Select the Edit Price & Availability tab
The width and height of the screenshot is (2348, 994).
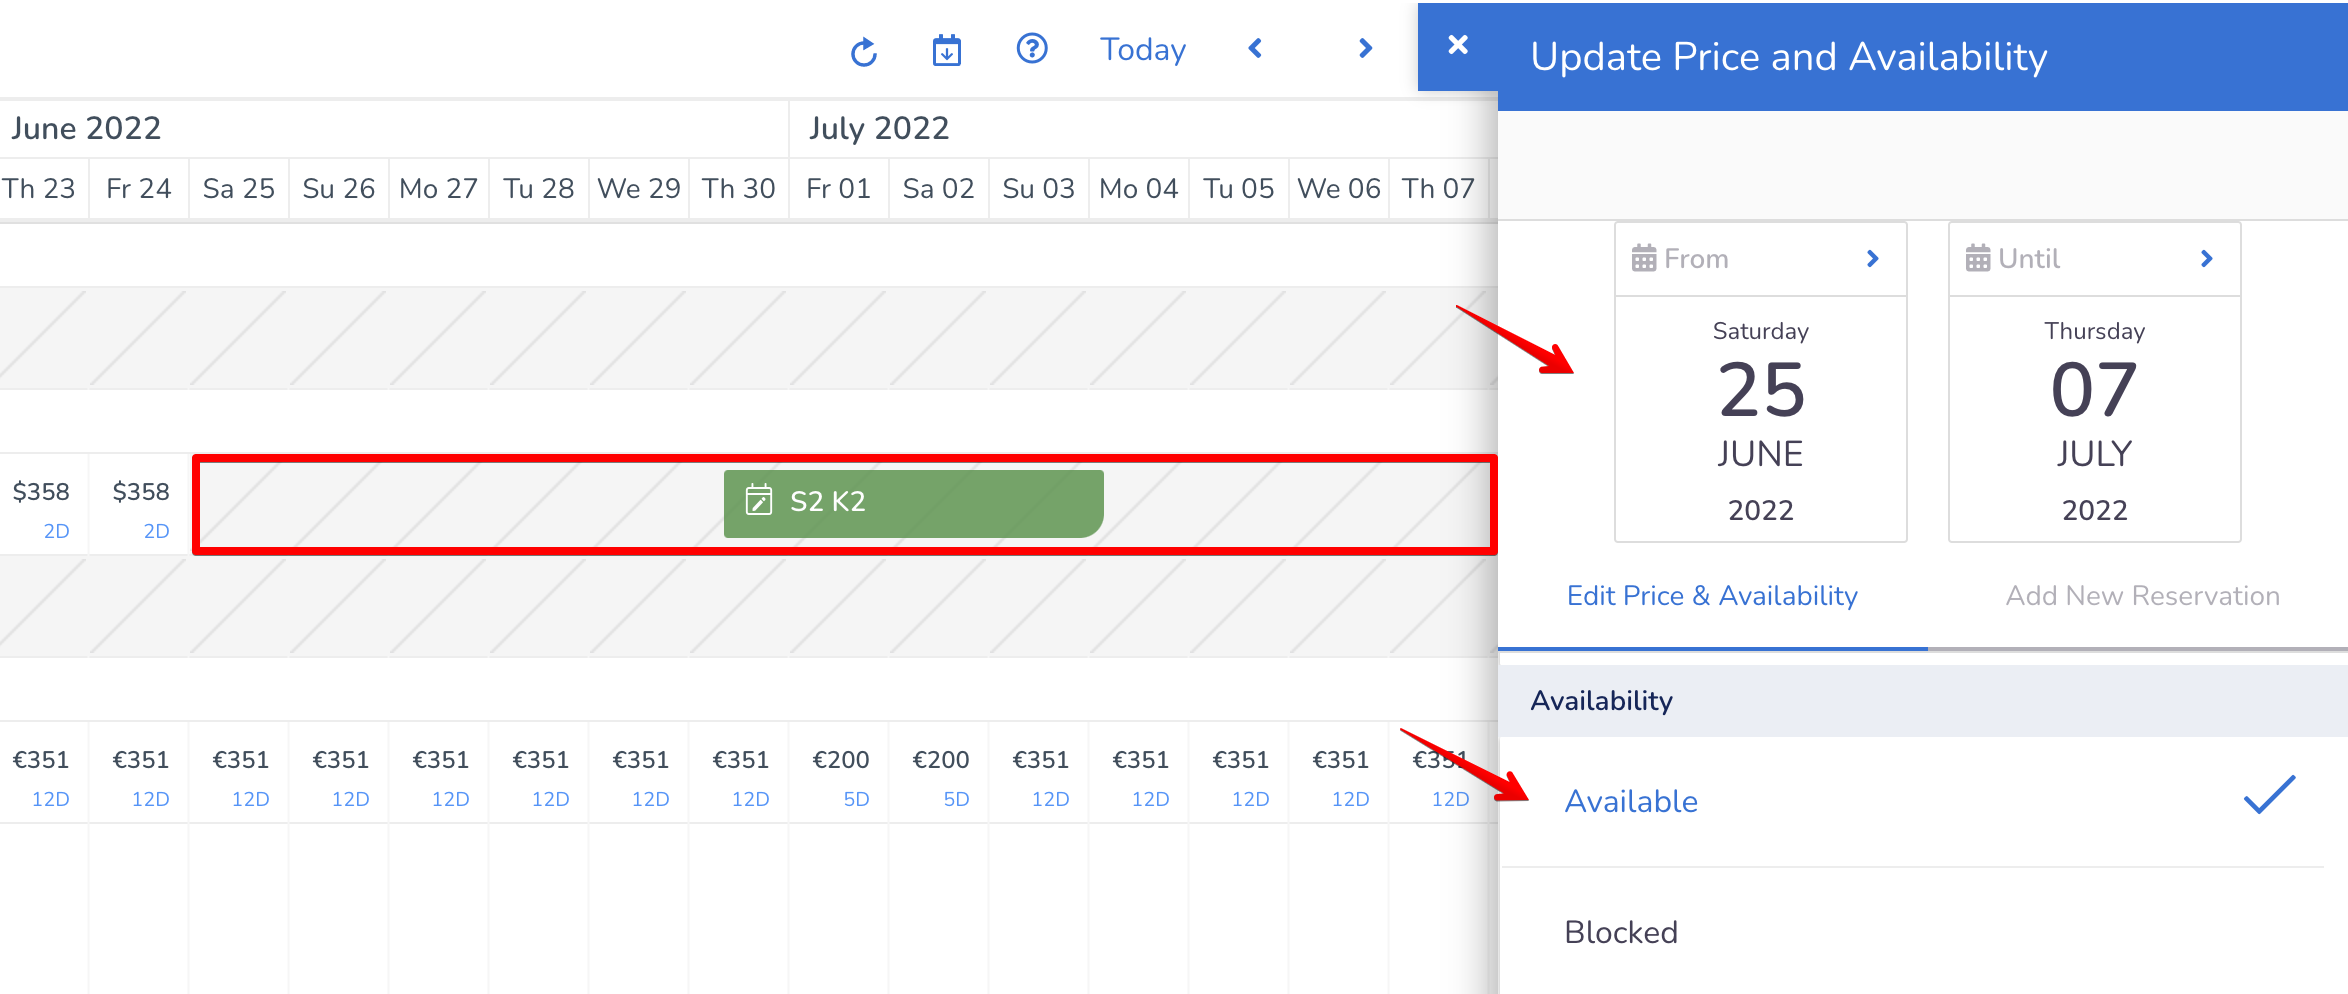pos(1712,595)
